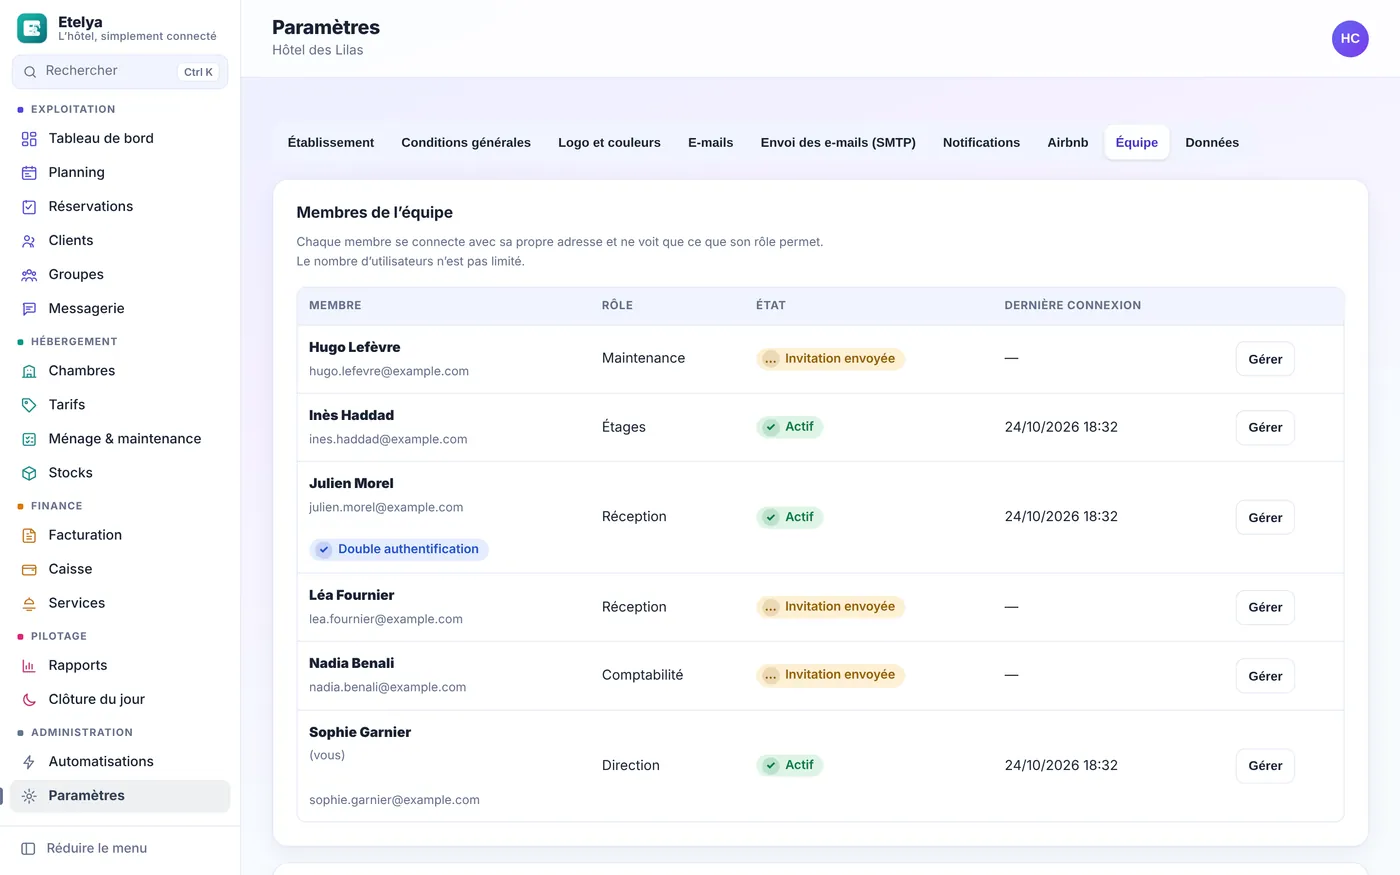Screen dimensions: 1400x875
Task: Click the Groupes people icon
Action: click(x=29, y=275)
